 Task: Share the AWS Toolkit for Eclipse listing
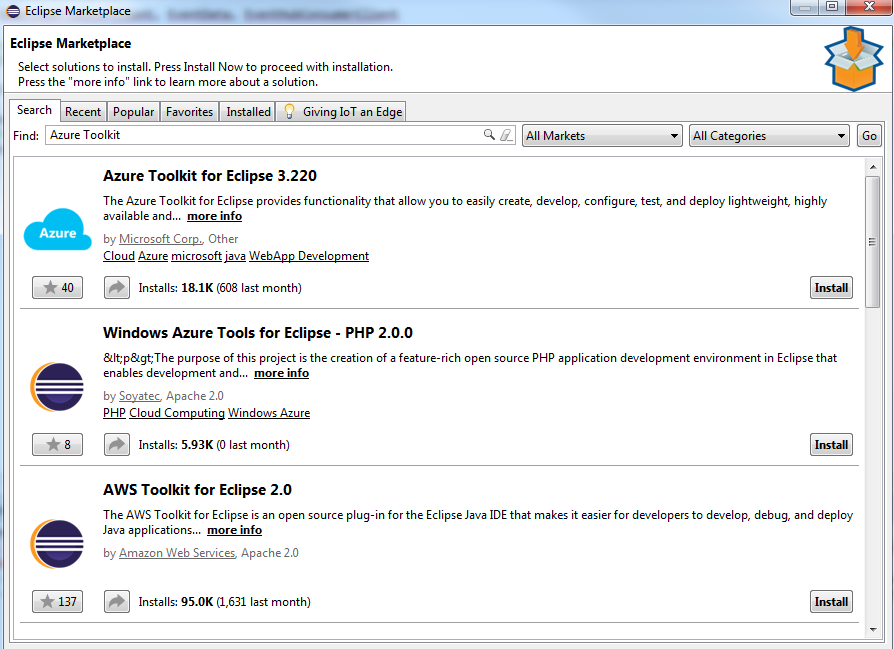point(117,601)
